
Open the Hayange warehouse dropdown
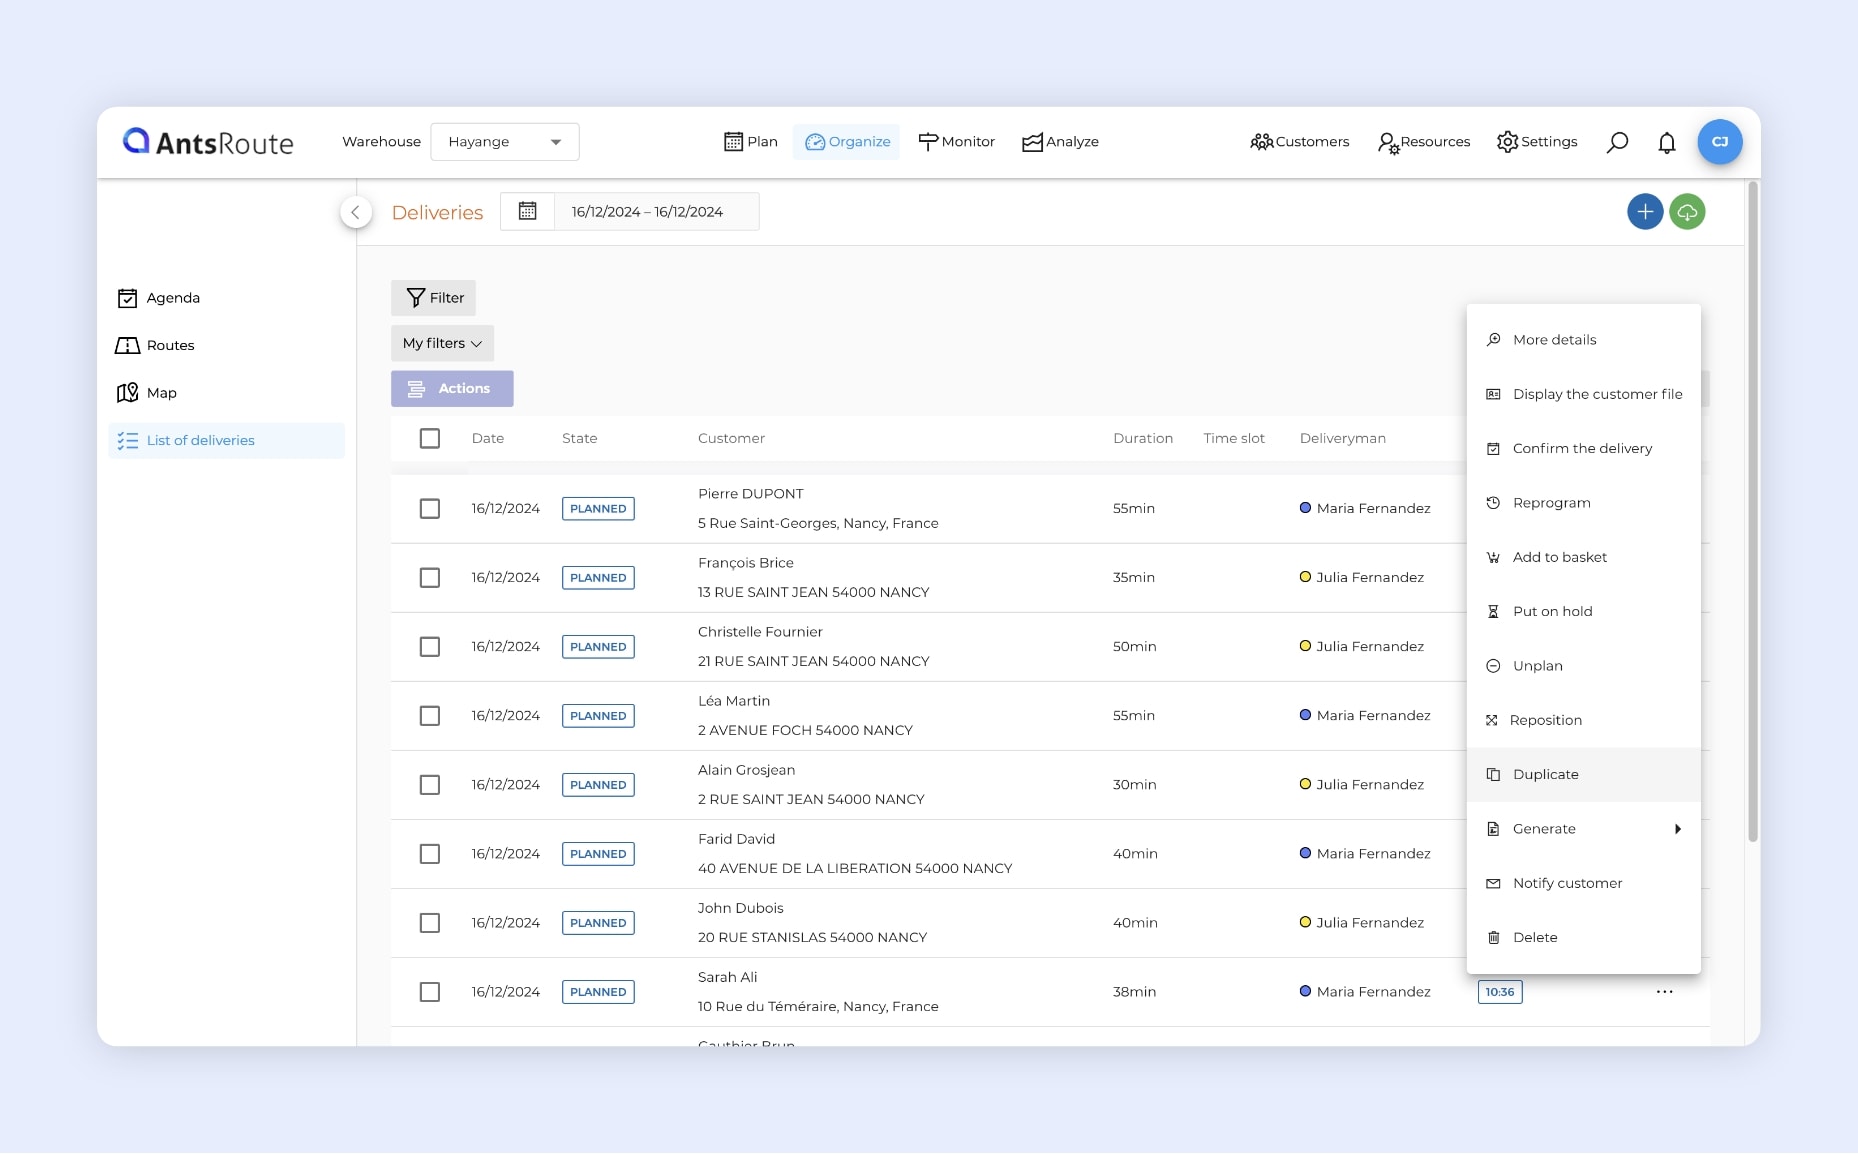[x=505, y=142]
